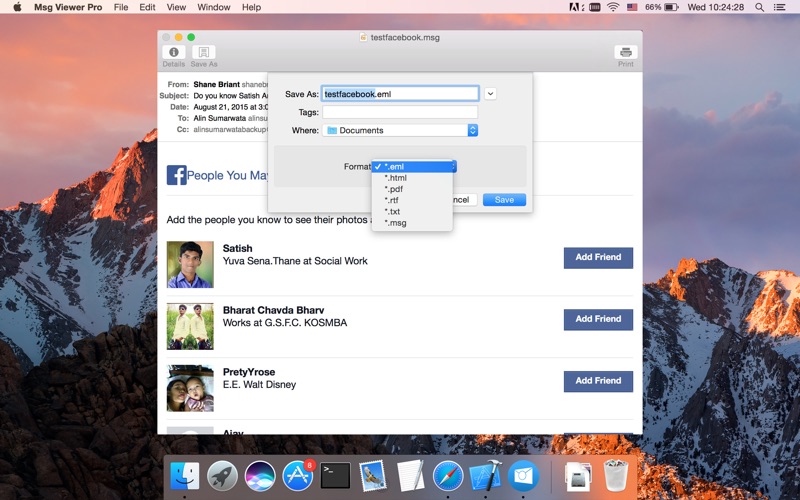Click the blue Save button

tap(504, 200)
